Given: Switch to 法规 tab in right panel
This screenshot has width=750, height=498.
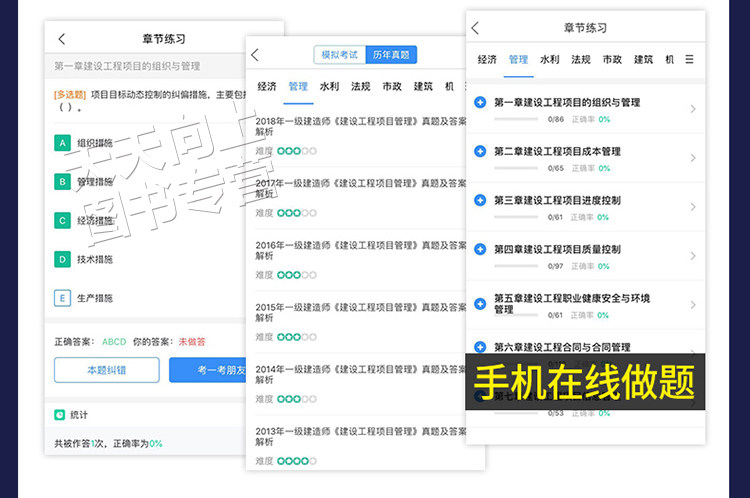Looking at the screenshot, I should pos(581,59).
